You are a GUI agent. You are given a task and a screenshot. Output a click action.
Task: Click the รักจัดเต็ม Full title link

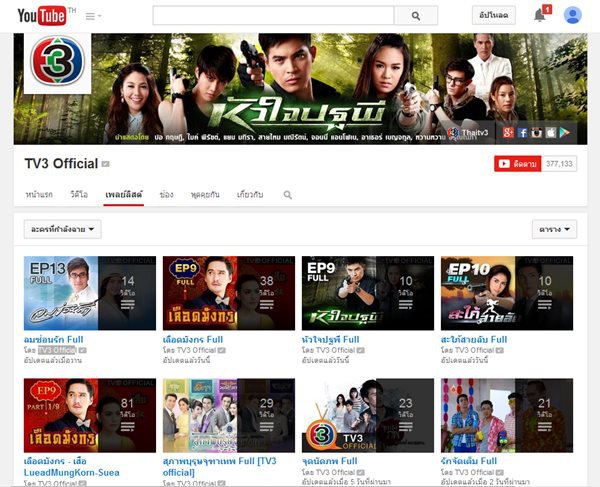point(469,461)
